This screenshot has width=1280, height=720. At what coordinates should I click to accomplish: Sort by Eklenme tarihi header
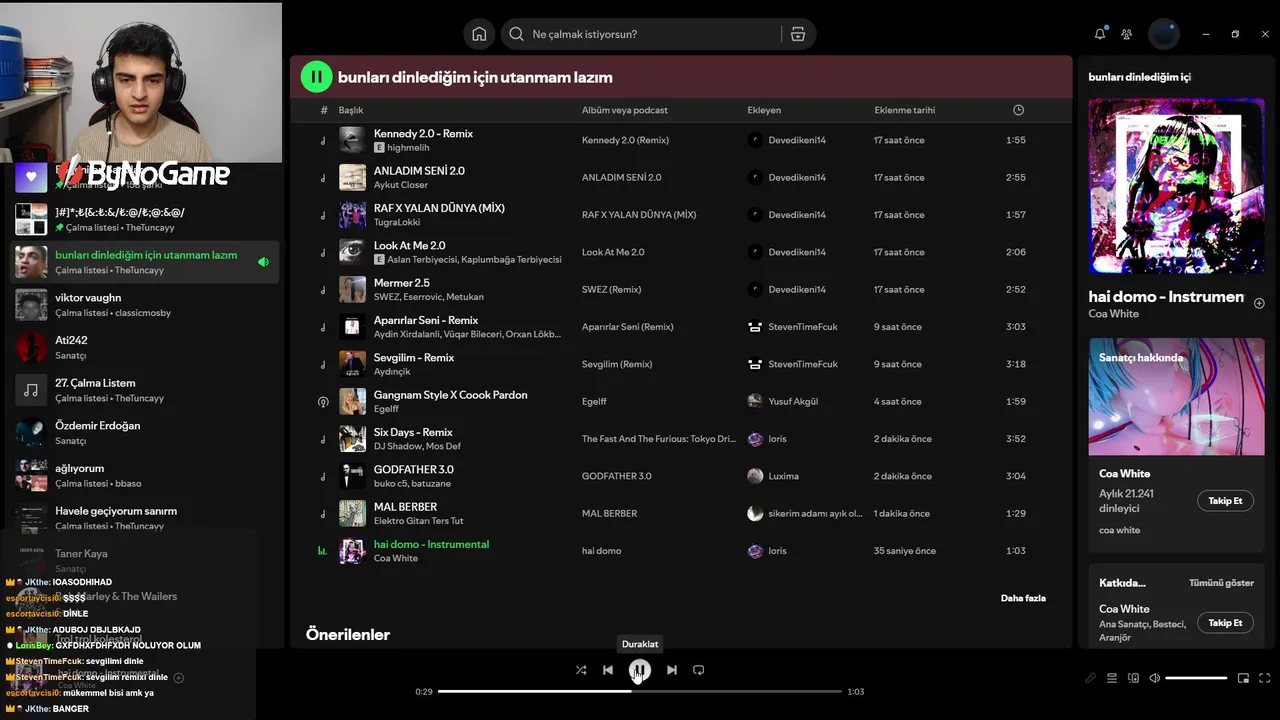pyautogui.click(x=905, y=110)
